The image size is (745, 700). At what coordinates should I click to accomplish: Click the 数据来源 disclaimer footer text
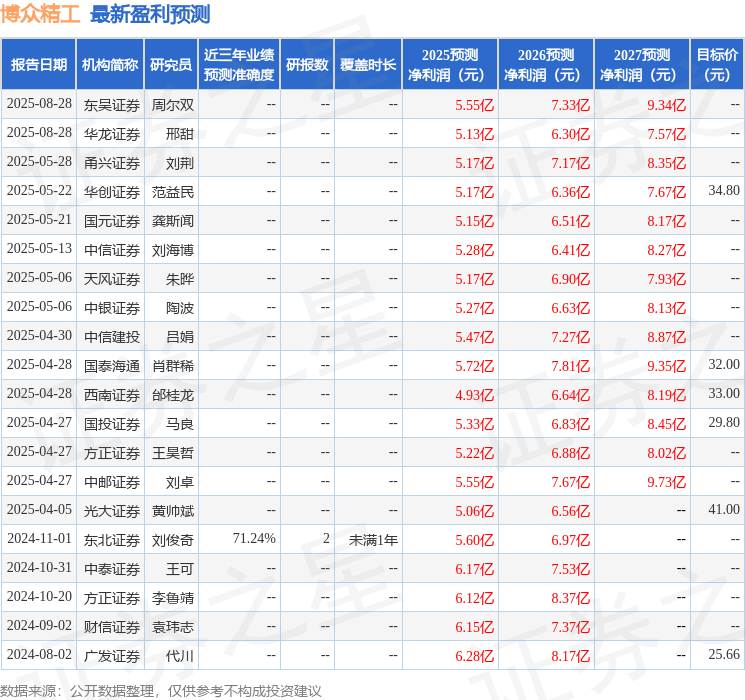[x=161, y=690]
